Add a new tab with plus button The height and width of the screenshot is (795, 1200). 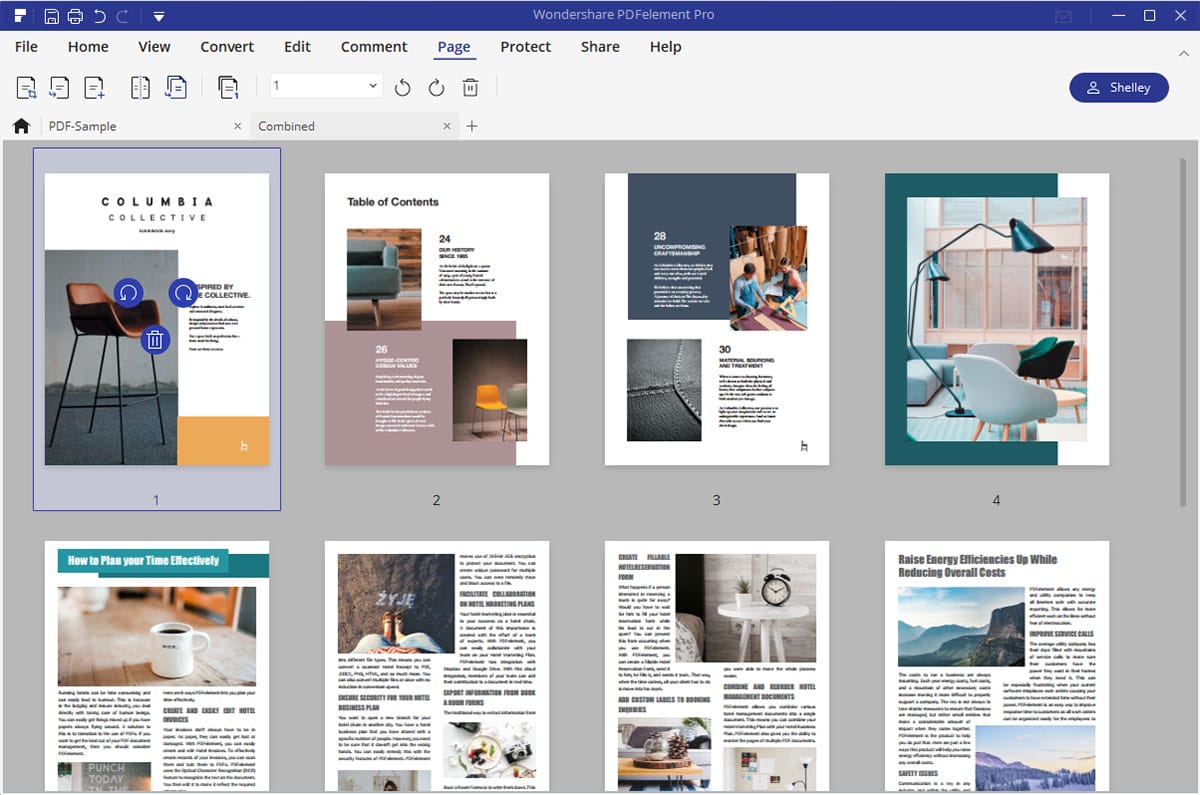coord(473,126)
